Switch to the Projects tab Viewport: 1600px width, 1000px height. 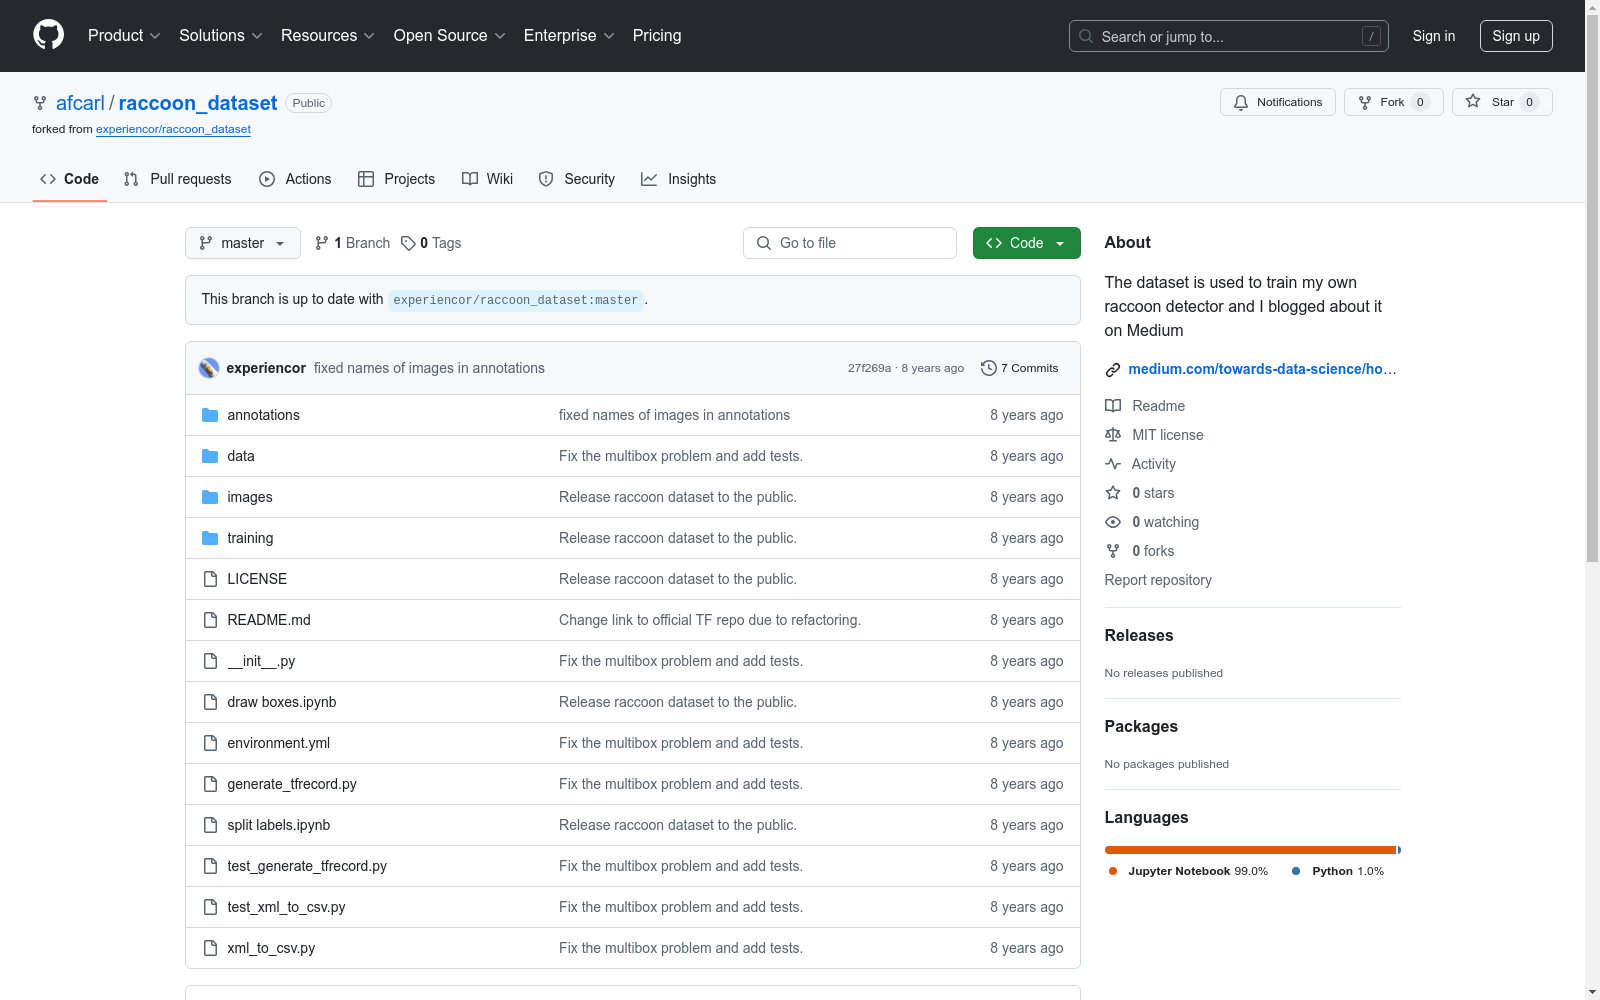397,179
